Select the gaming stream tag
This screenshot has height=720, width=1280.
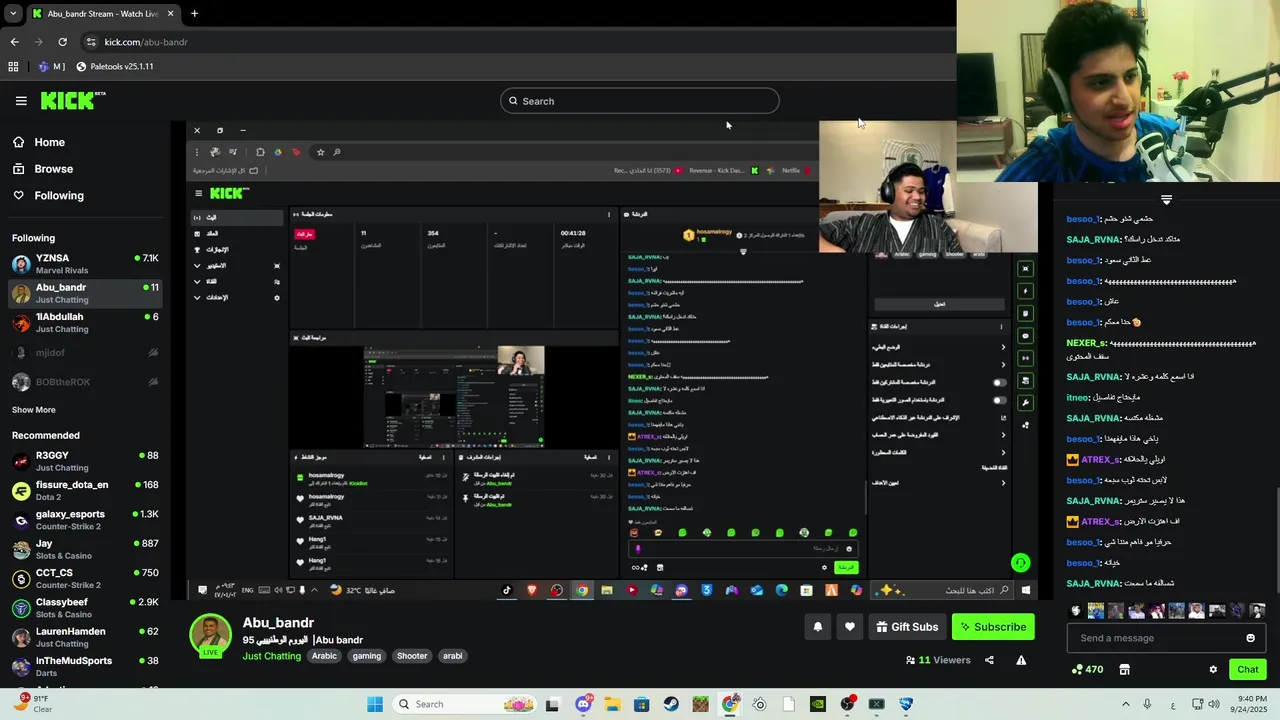point(367,656)
